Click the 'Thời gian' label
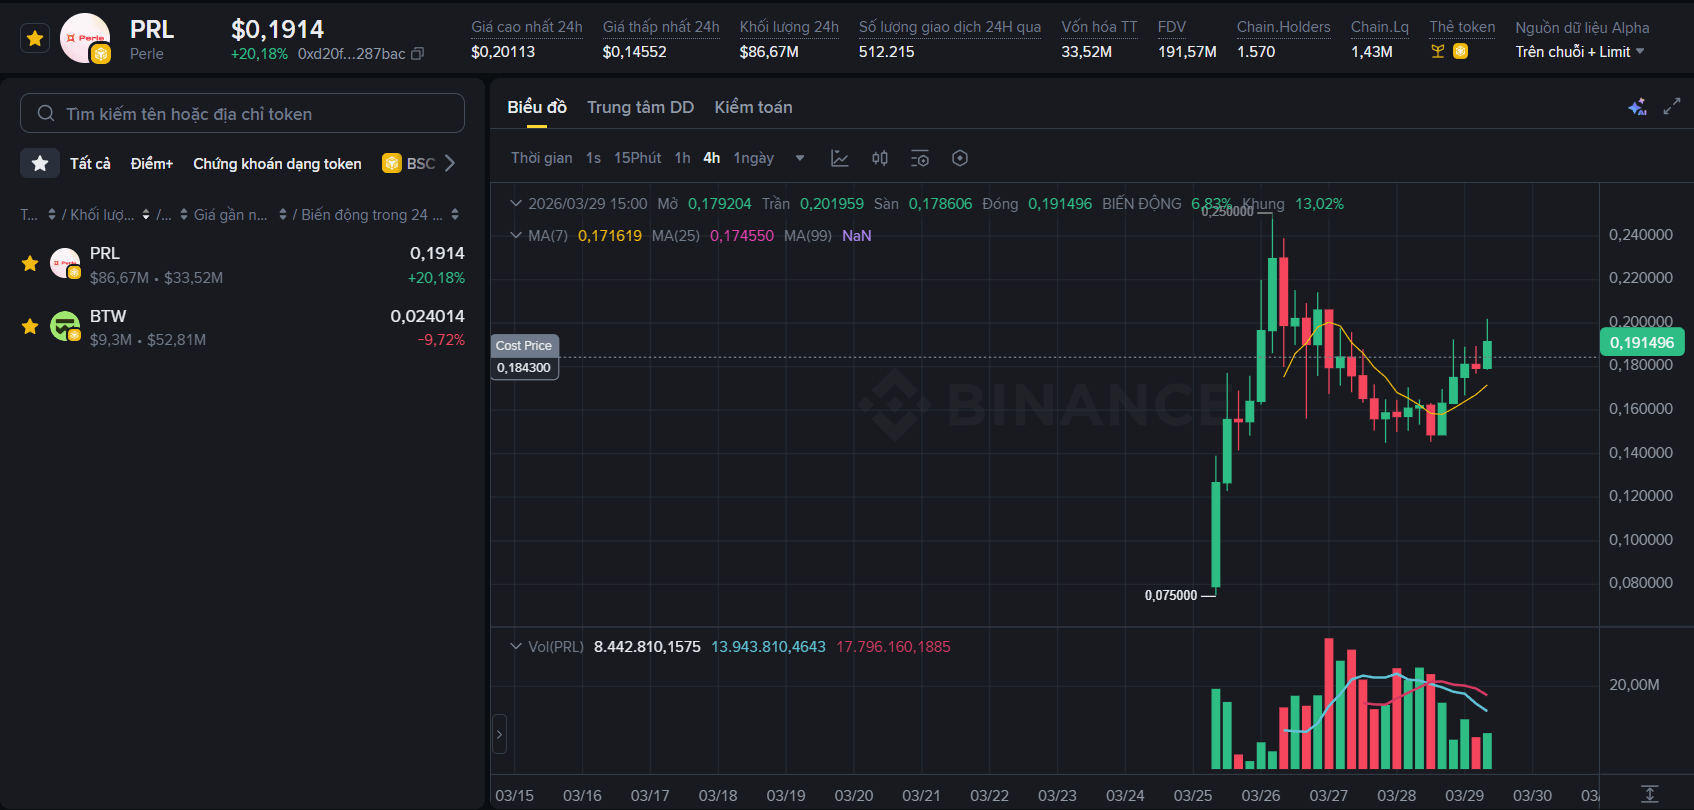 (x=542, y=158)
